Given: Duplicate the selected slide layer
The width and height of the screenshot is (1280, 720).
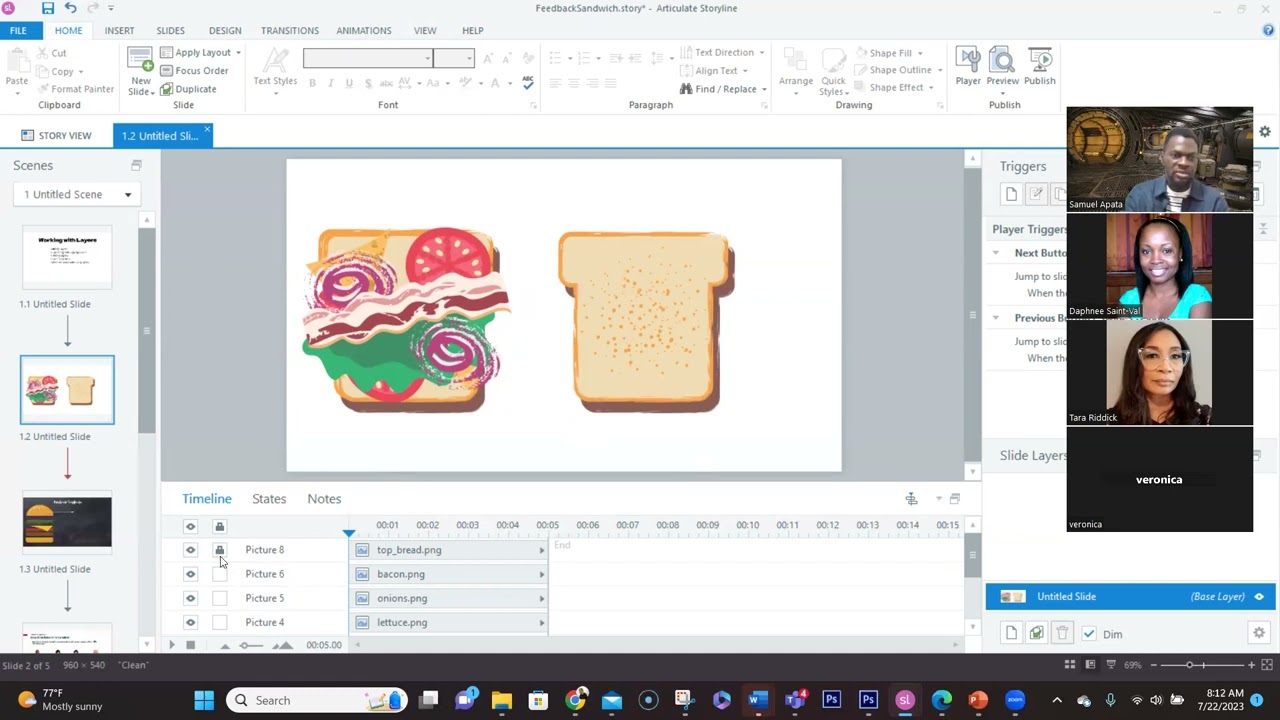Looking at the screenshot, I should (x=1037, y=633).
